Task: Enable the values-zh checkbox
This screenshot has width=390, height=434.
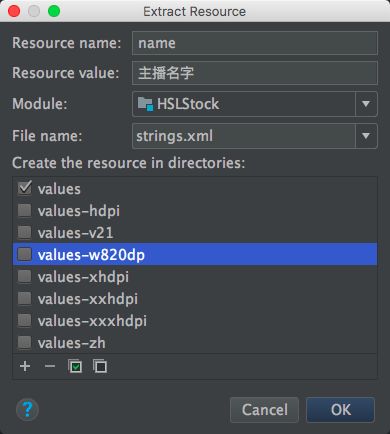Action: point(25,342)
